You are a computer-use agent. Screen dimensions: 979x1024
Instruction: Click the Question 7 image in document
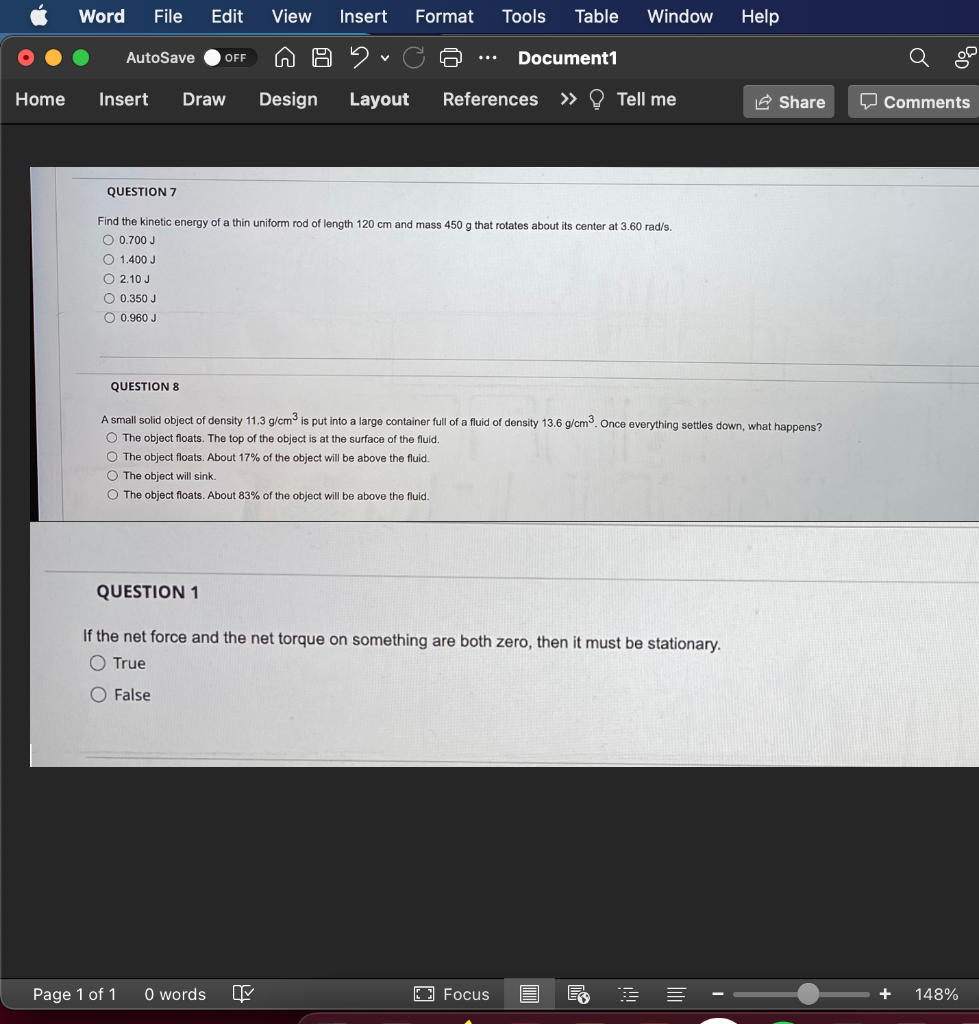pos(504,344)
